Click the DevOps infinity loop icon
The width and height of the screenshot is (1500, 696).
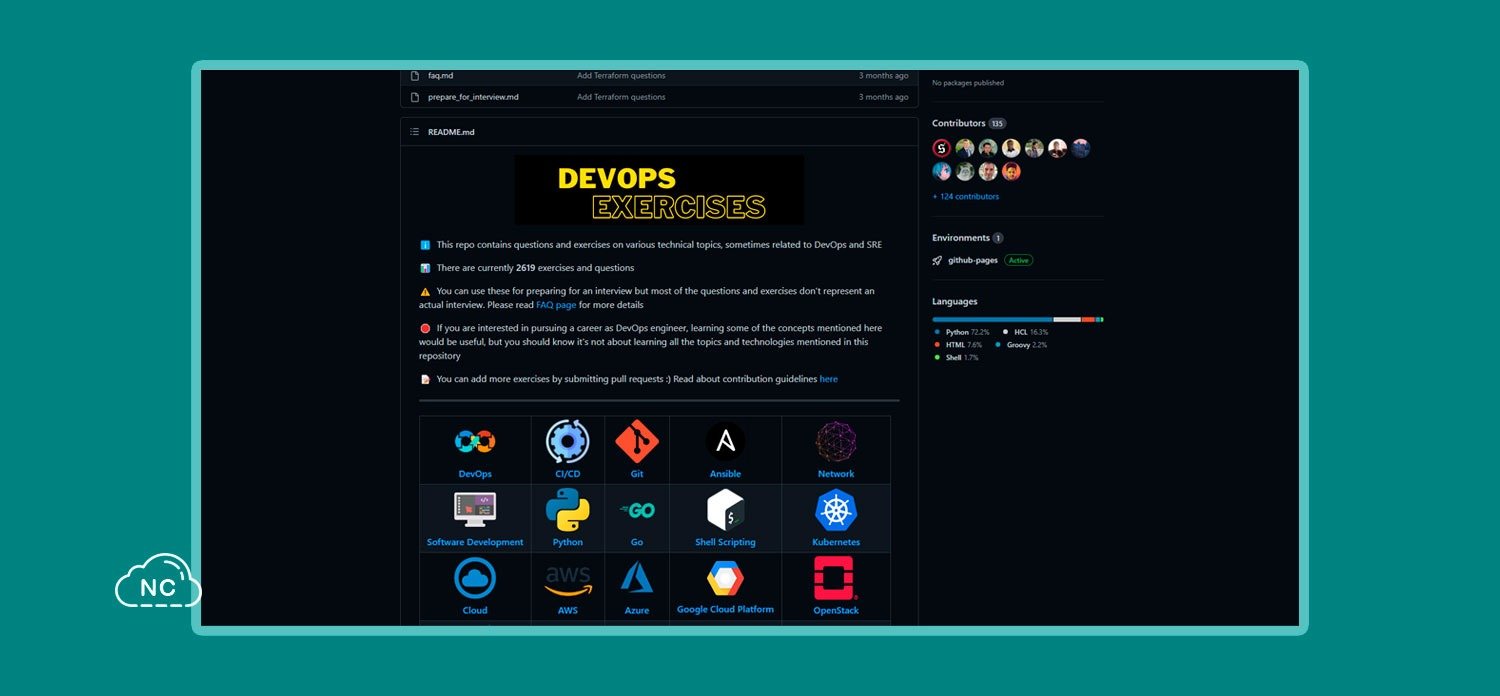pyautogui.click(x=475, y=441)
